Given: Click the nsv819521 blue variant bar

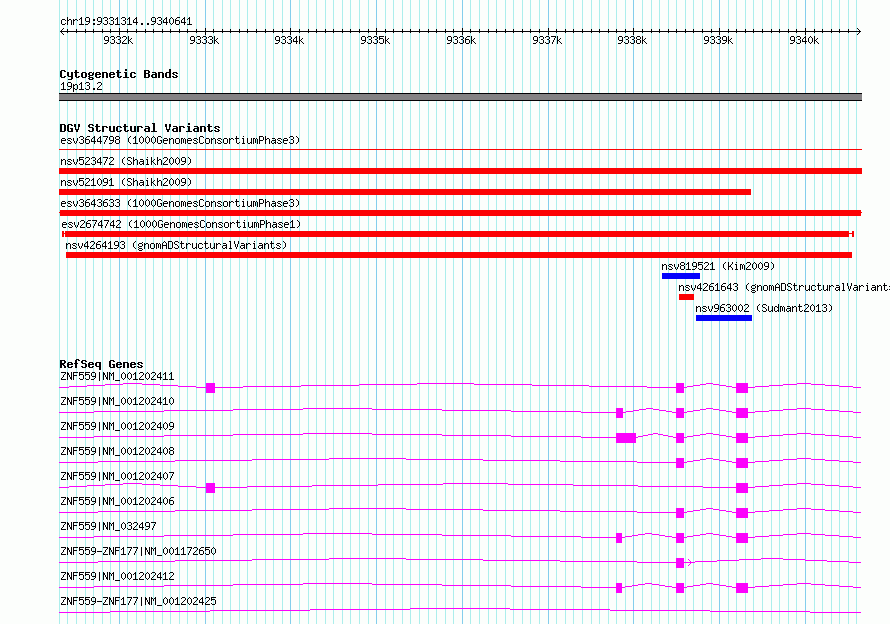Looking at the screenshot, I should point(680,276).
